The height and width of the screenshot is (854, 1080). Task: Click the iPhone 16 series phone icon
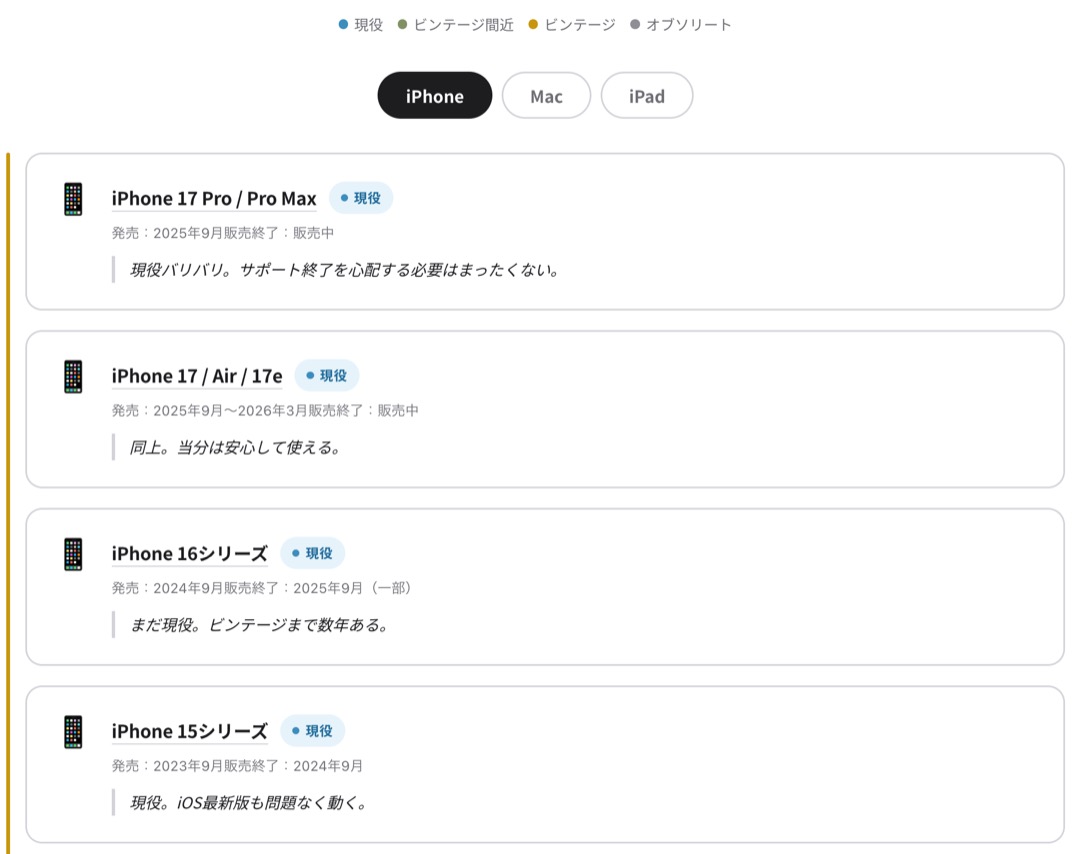73,554
